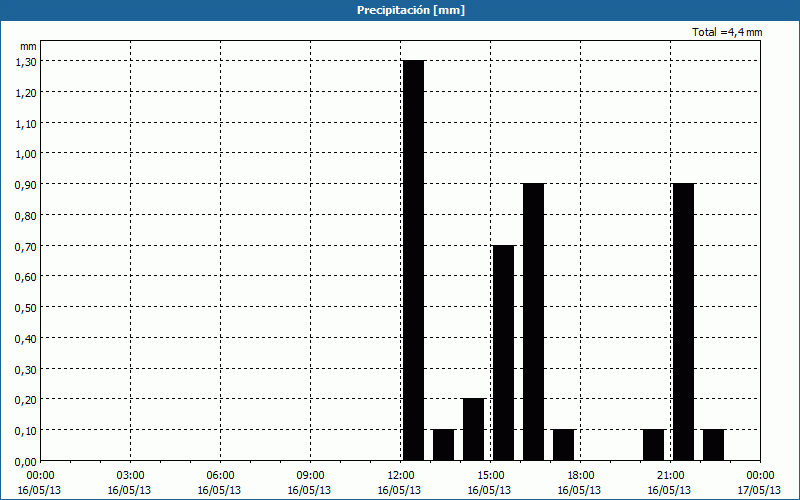
Task: Click the 0,40 y-axis value
Action: pos(26,338)
